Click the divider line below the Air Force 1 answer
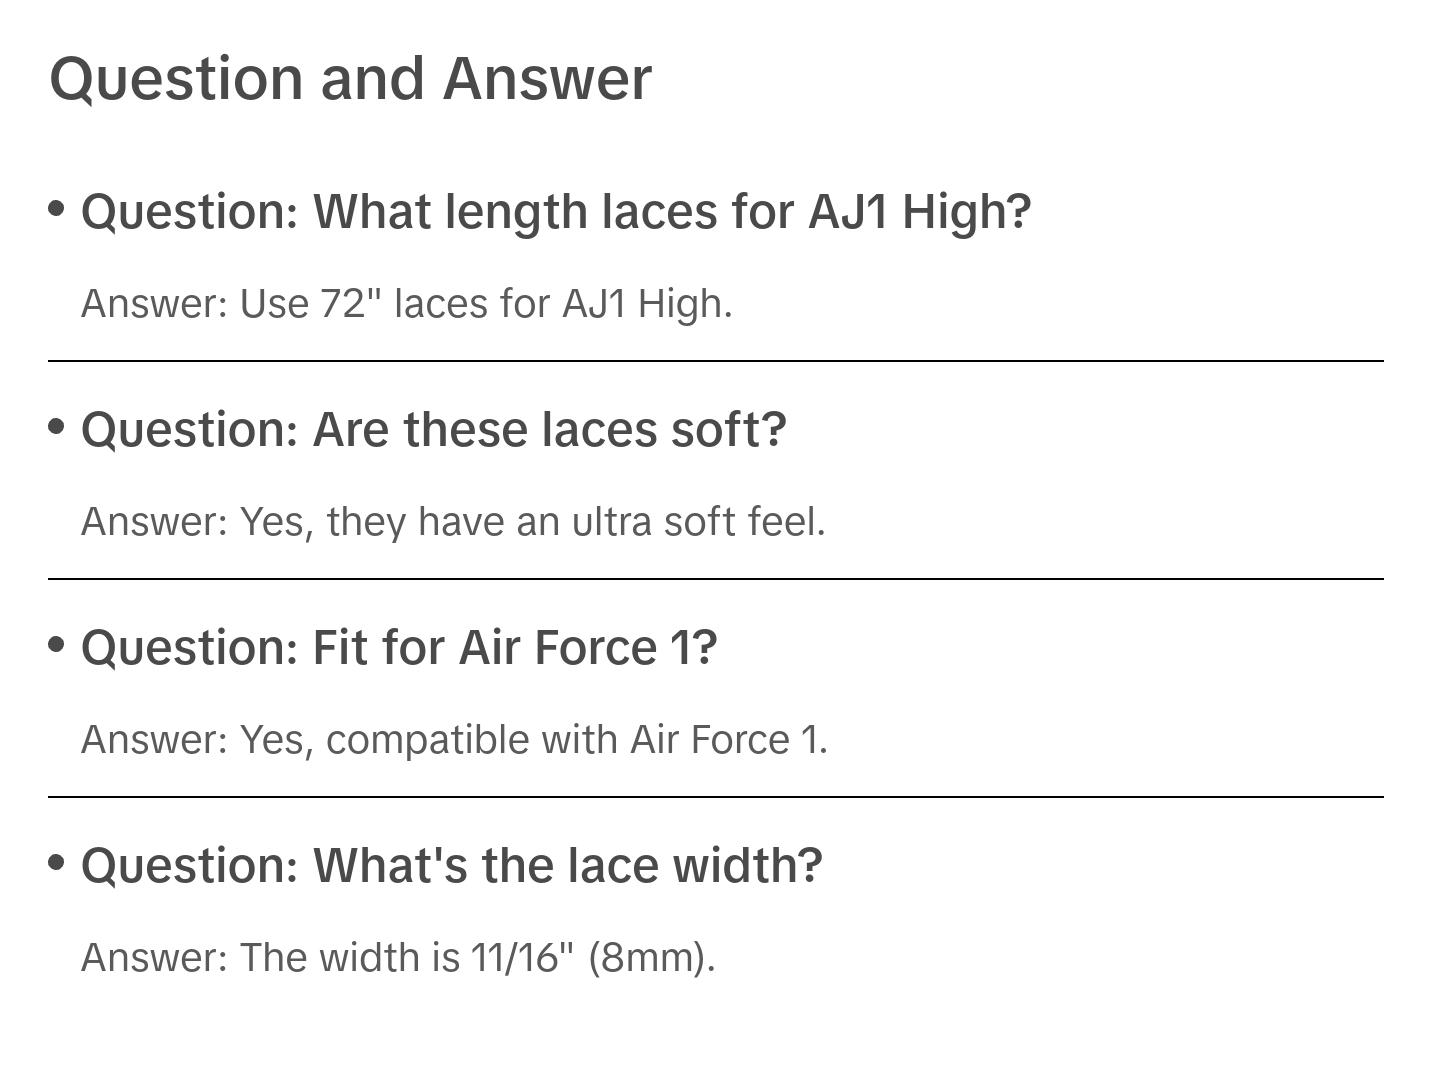This screenshot has width=1432, height=1072. click(715, 797)
